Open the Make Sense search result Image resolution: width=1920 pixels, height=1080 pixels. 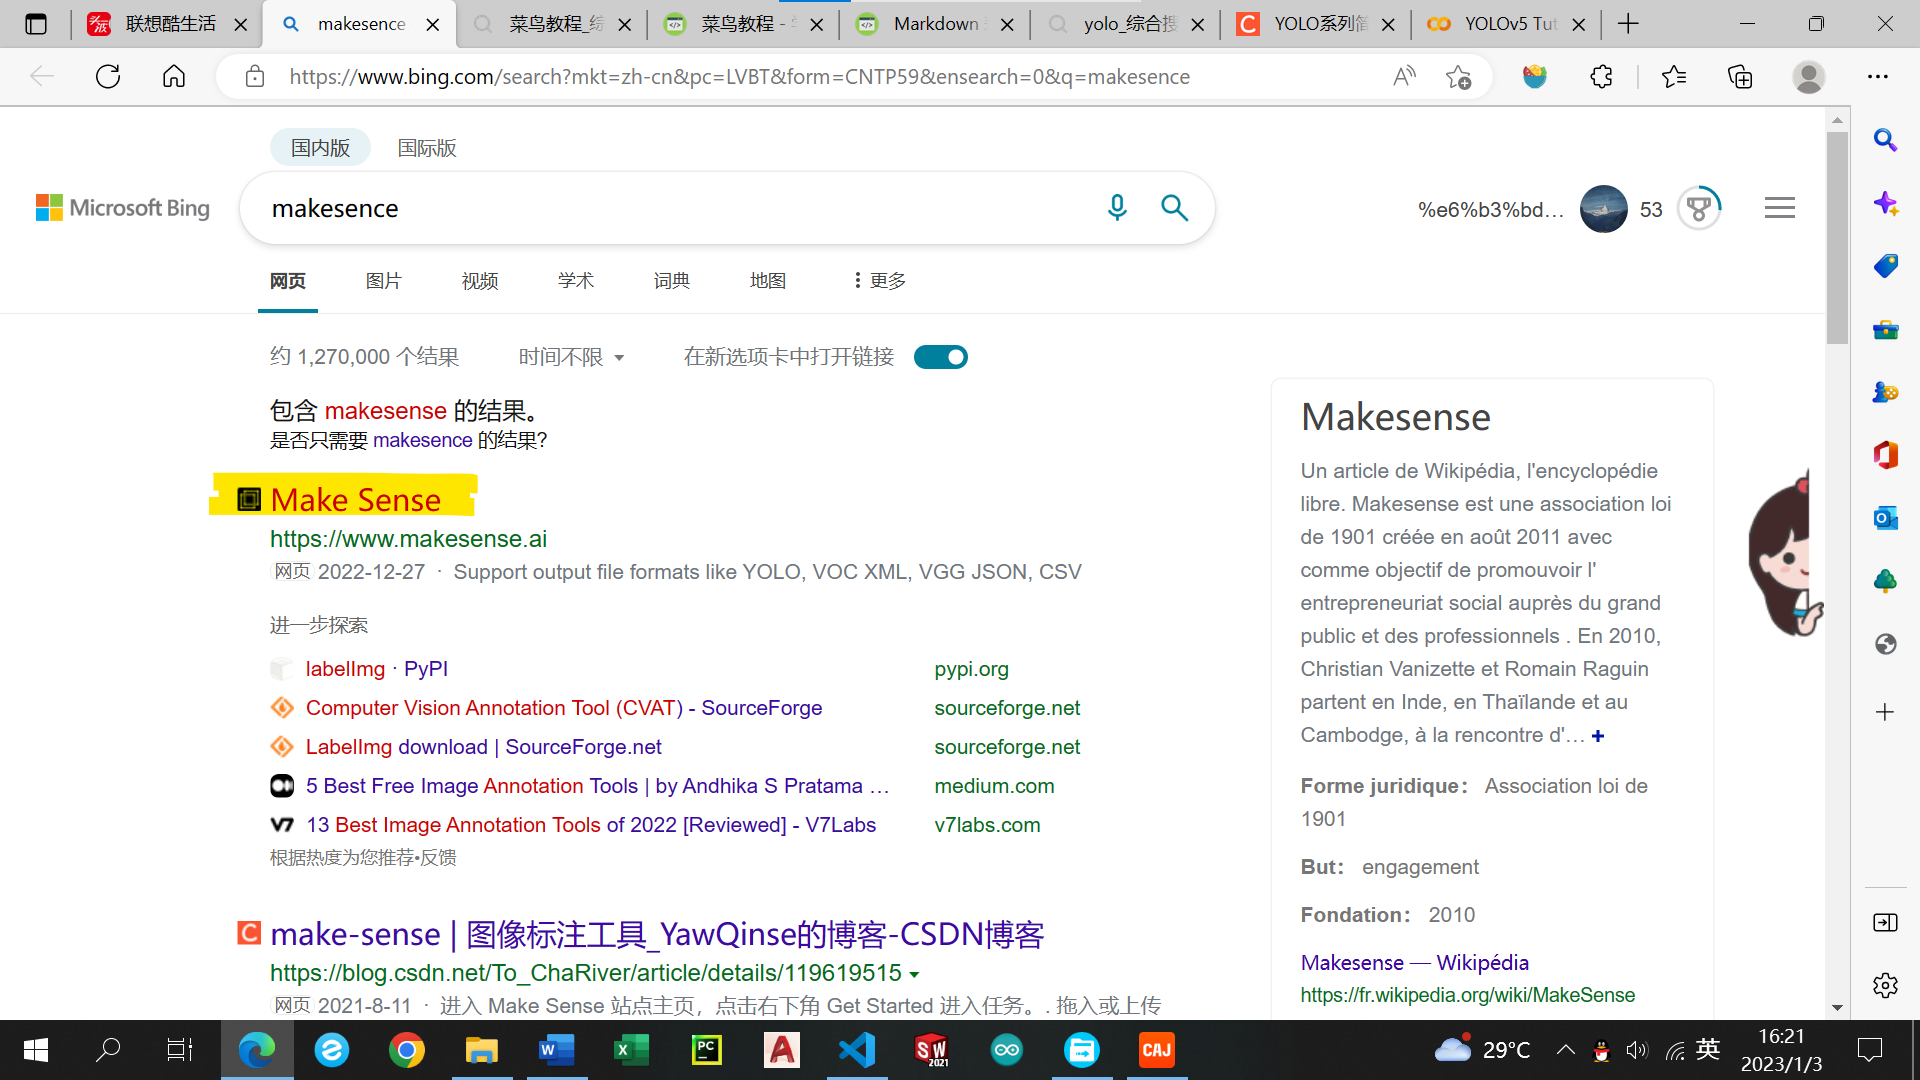(x=355, y=499)
